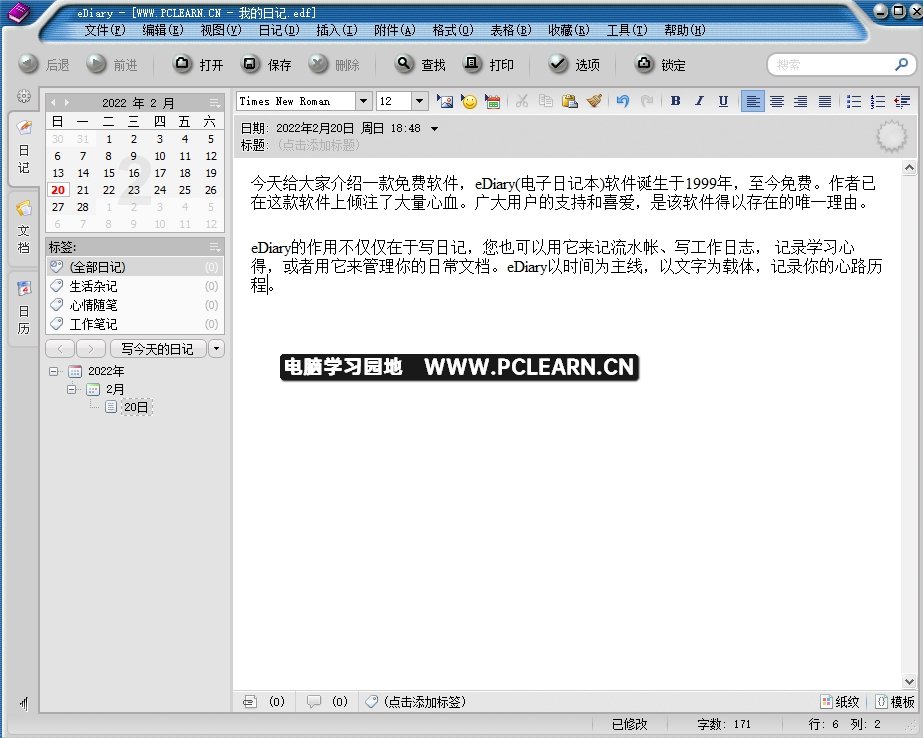Click the 模板 template button
923x738 pixels.
pos(895,702)
